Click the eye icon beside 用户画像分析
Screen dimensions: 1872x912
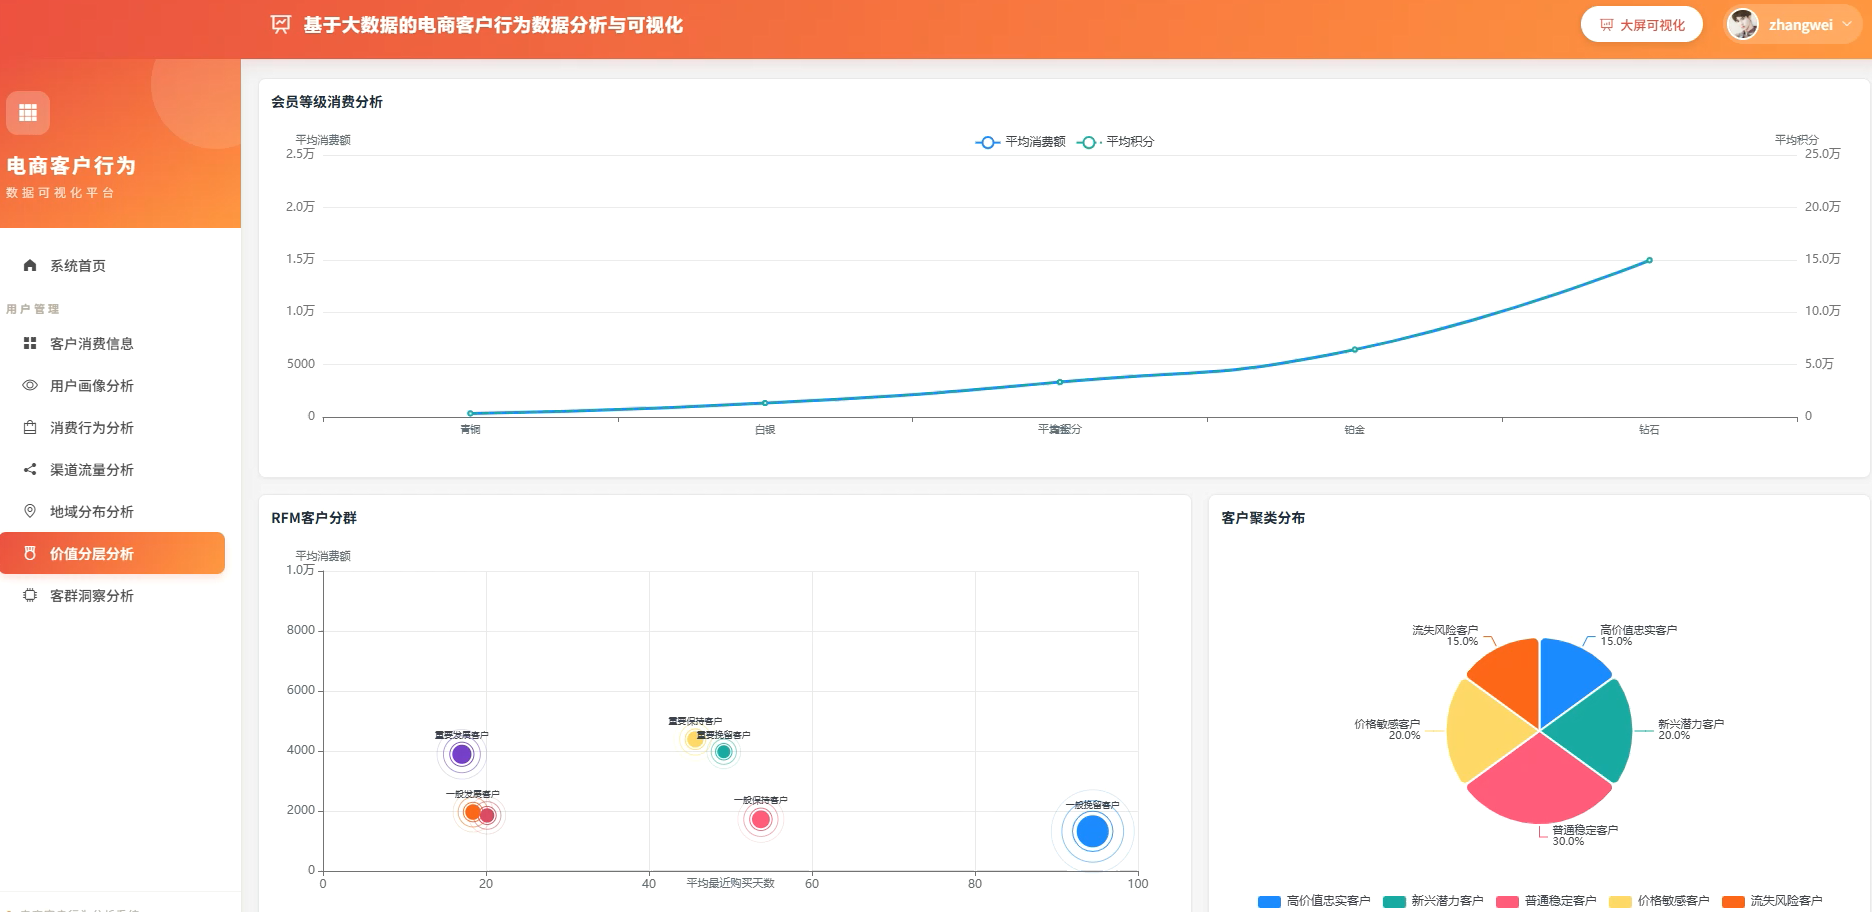30,385
